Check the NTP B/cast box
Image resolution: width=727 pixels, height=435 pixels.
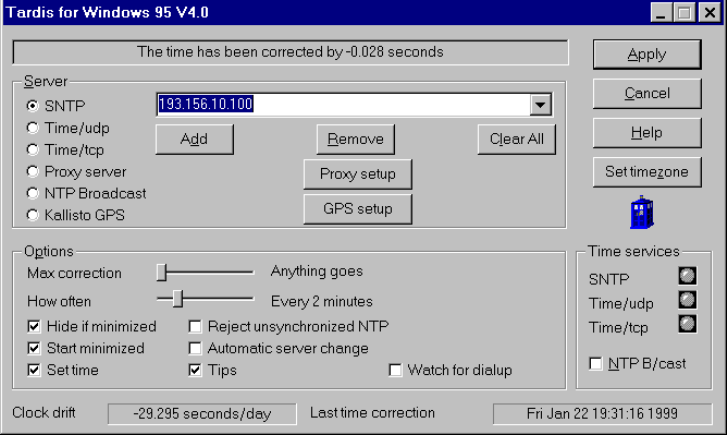[596, 364]
